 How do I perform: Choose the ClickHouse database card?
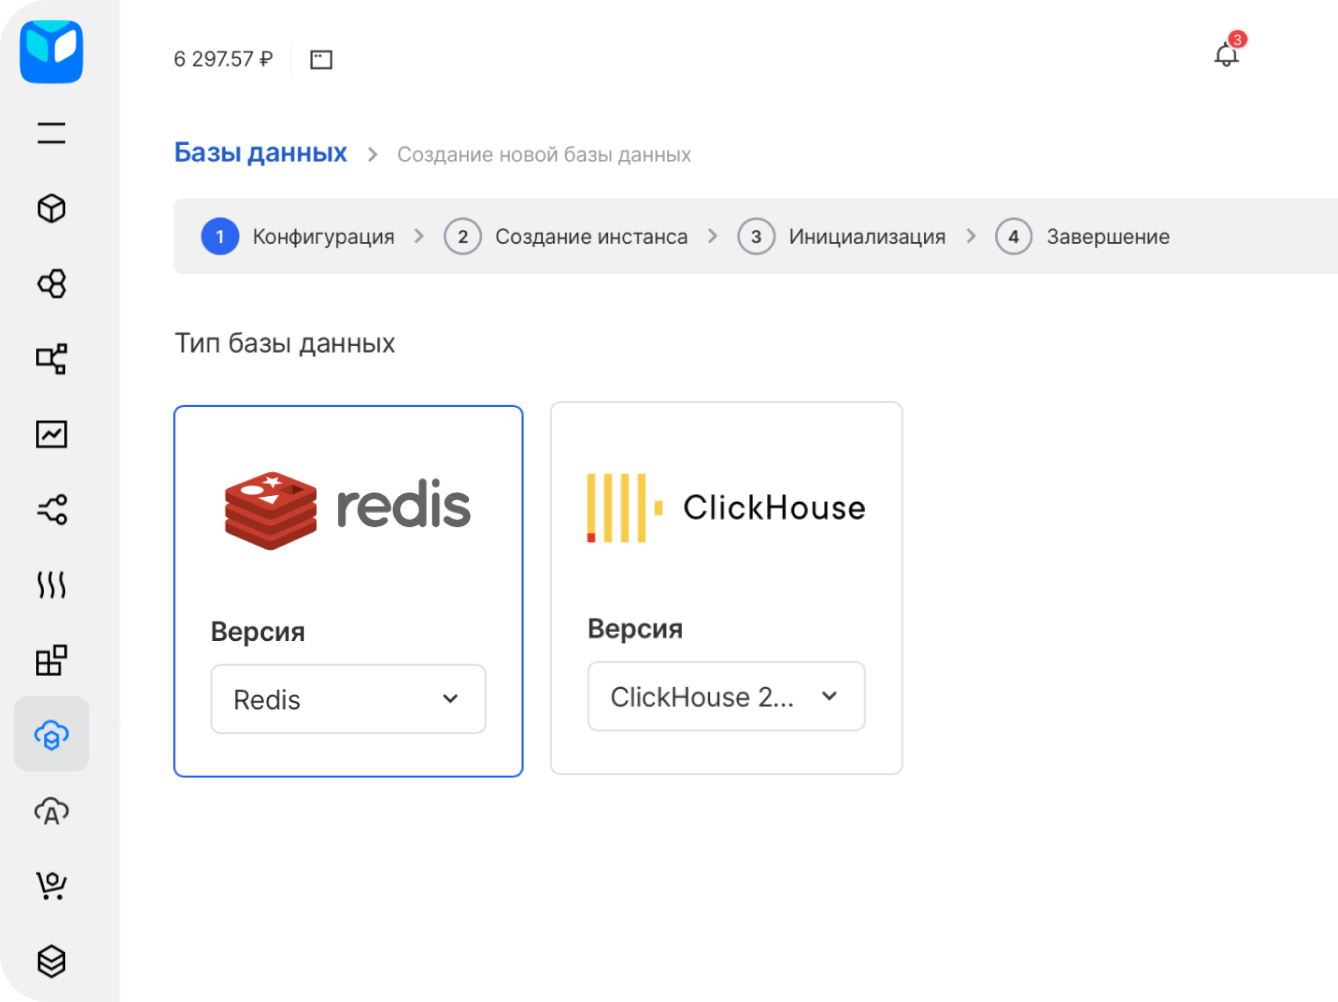tap(726, 588)
